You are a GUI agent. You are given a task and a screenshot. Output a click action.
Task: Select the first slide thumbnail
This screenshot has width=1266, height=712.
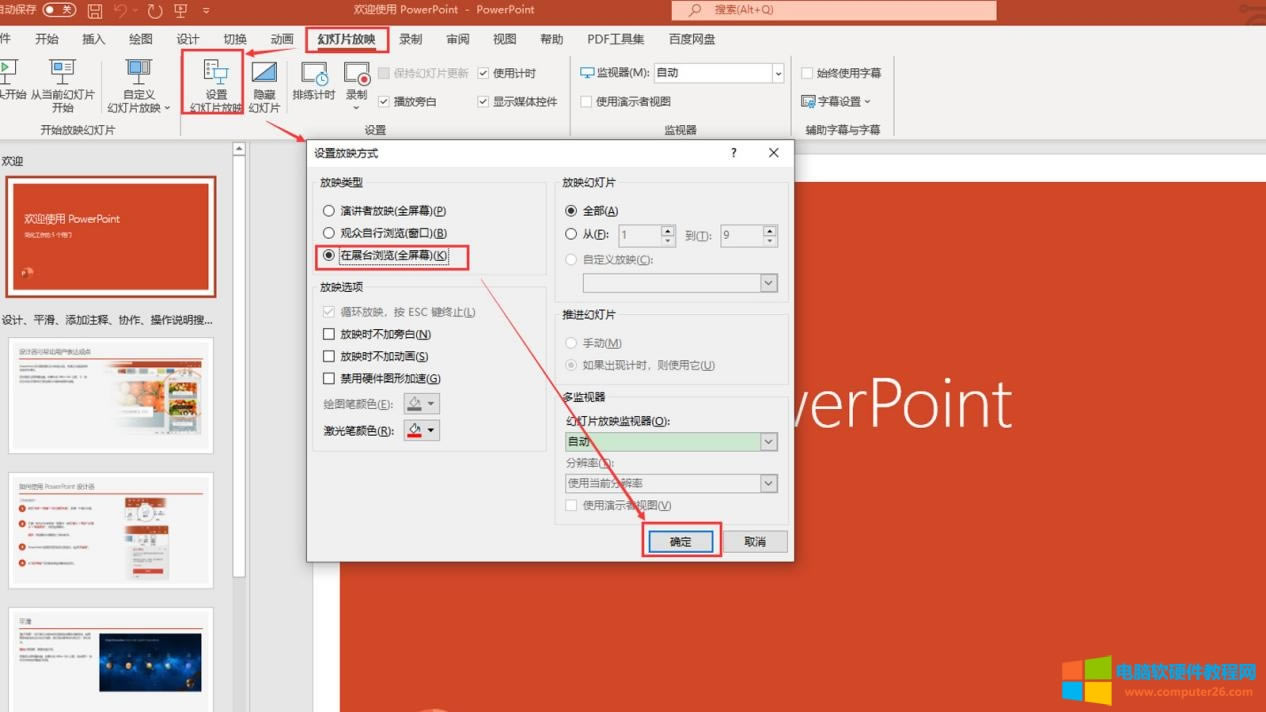click(x=111, y=237)
